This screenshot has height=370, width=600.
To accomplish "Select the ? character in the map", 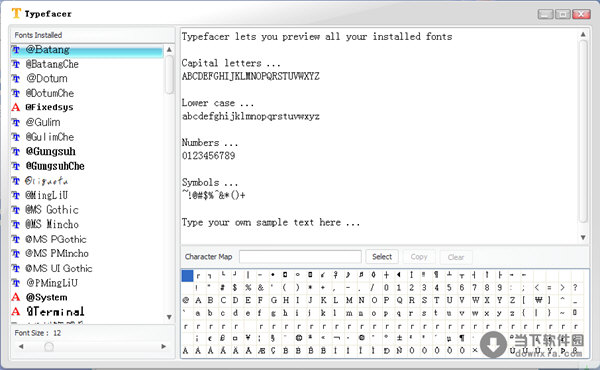I will coord(575,288).
